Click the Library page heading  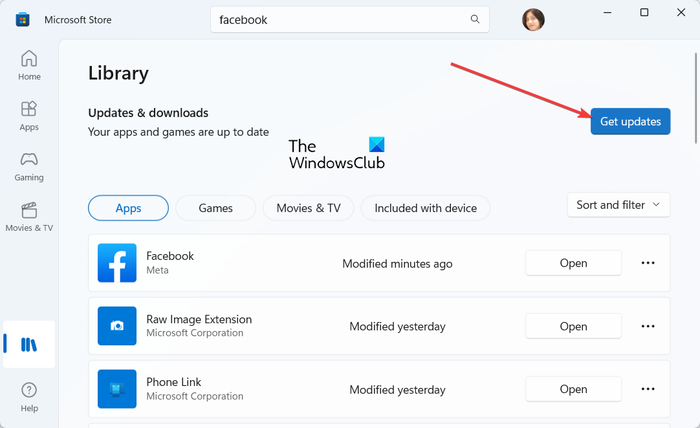(x=118, y=74)
